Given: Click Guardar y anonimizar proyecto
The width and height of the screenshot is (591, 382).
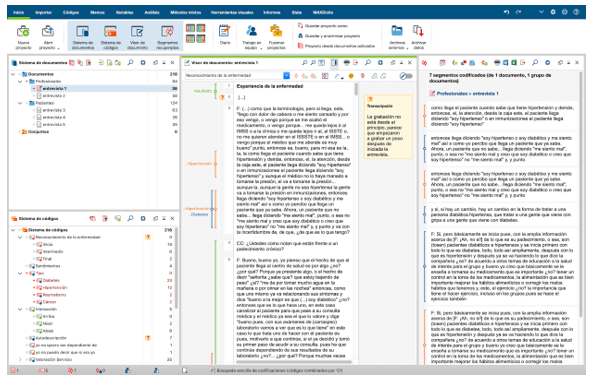Looking at the screenshot, I should click(329, 36).
